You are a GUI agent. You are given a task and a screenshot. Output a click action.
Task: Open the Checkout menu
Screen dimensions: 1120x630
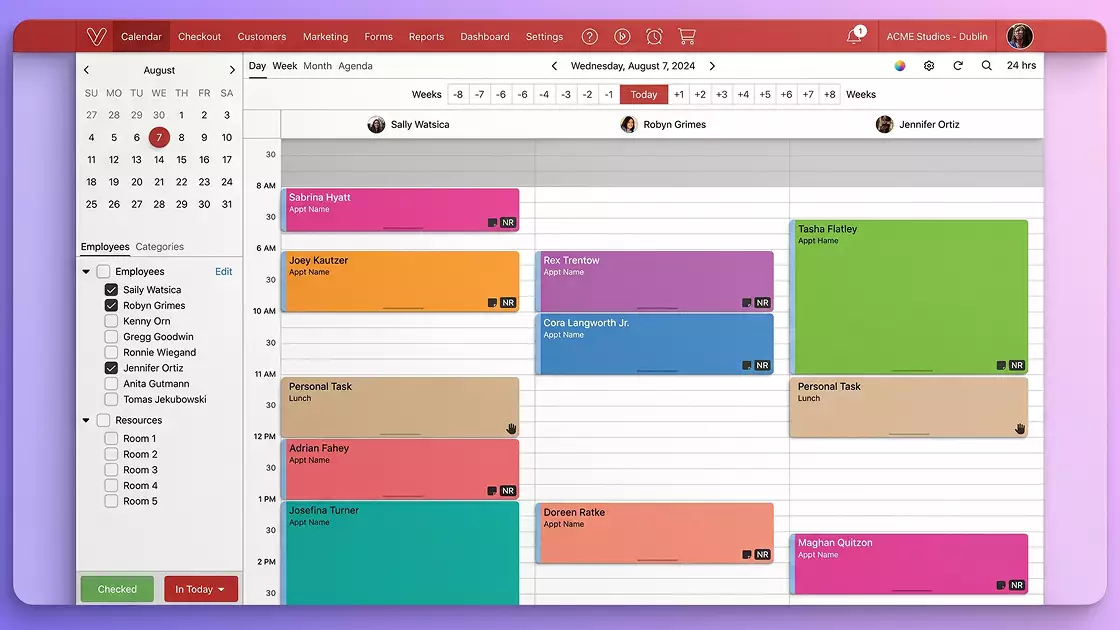(199, 36)
